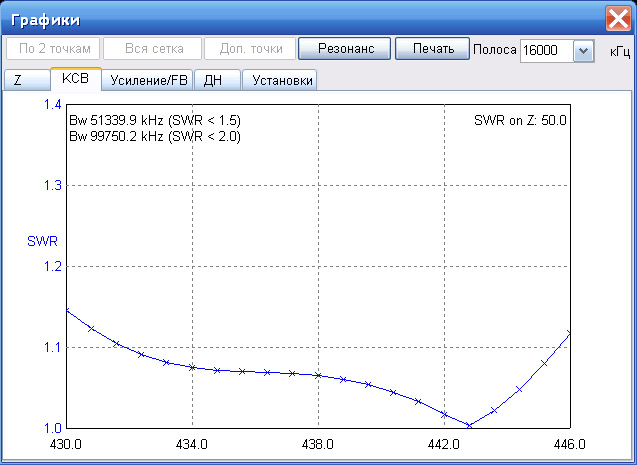This screenshot has width=637, height=465.
Task: Click the "SWR on Z: 50.0" label
Action: coord(520,120)
